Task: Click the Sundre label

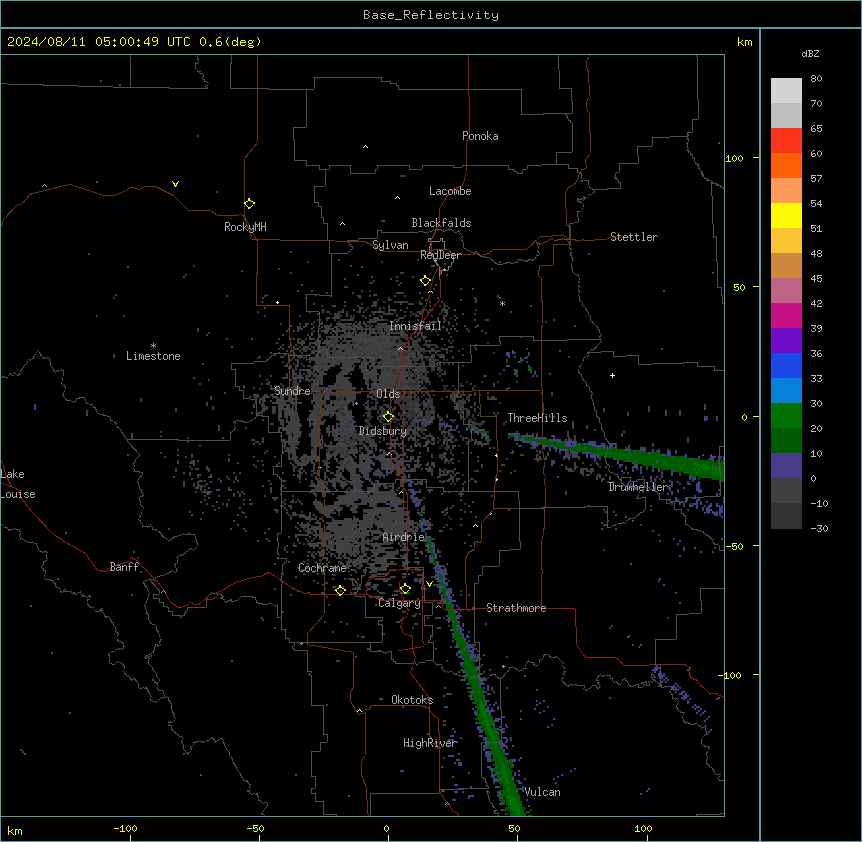Action: tap(292, 391)
